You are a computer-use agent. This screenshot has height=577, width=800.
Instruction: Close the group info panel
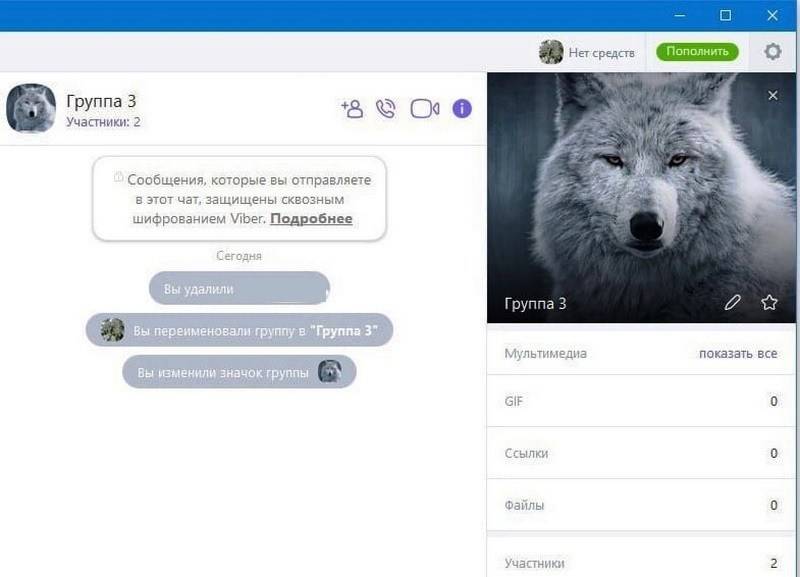(x=772, y=95)
